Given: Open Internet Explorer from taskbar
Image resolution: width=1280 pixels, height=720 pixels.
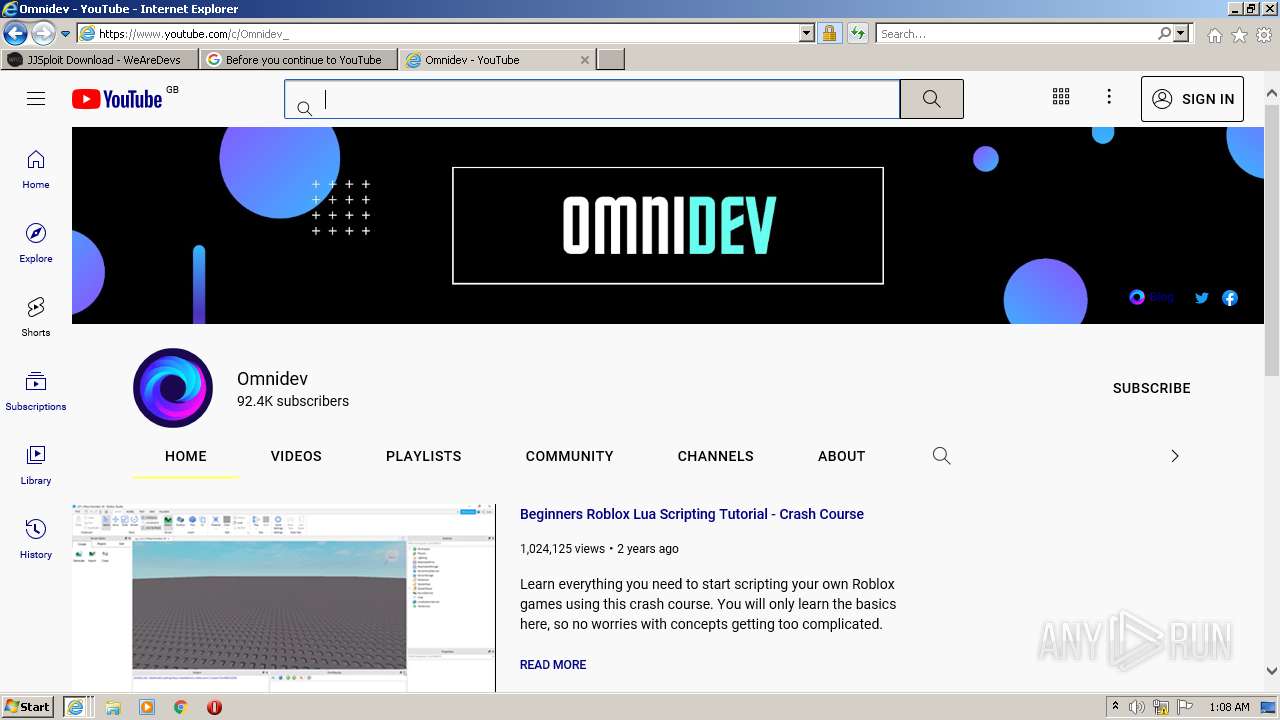Looking at the screenshot, I should click(75, 707).
